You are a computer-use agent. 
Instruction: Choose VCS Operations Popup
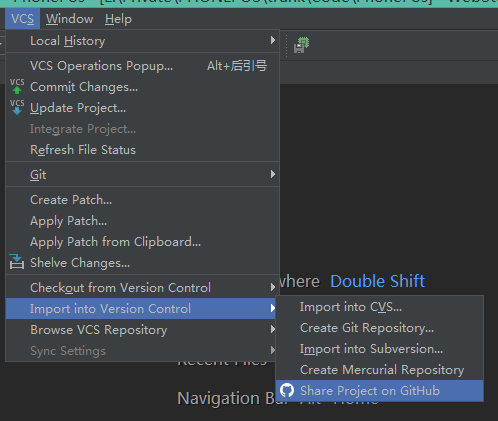[x=142, y=66]
